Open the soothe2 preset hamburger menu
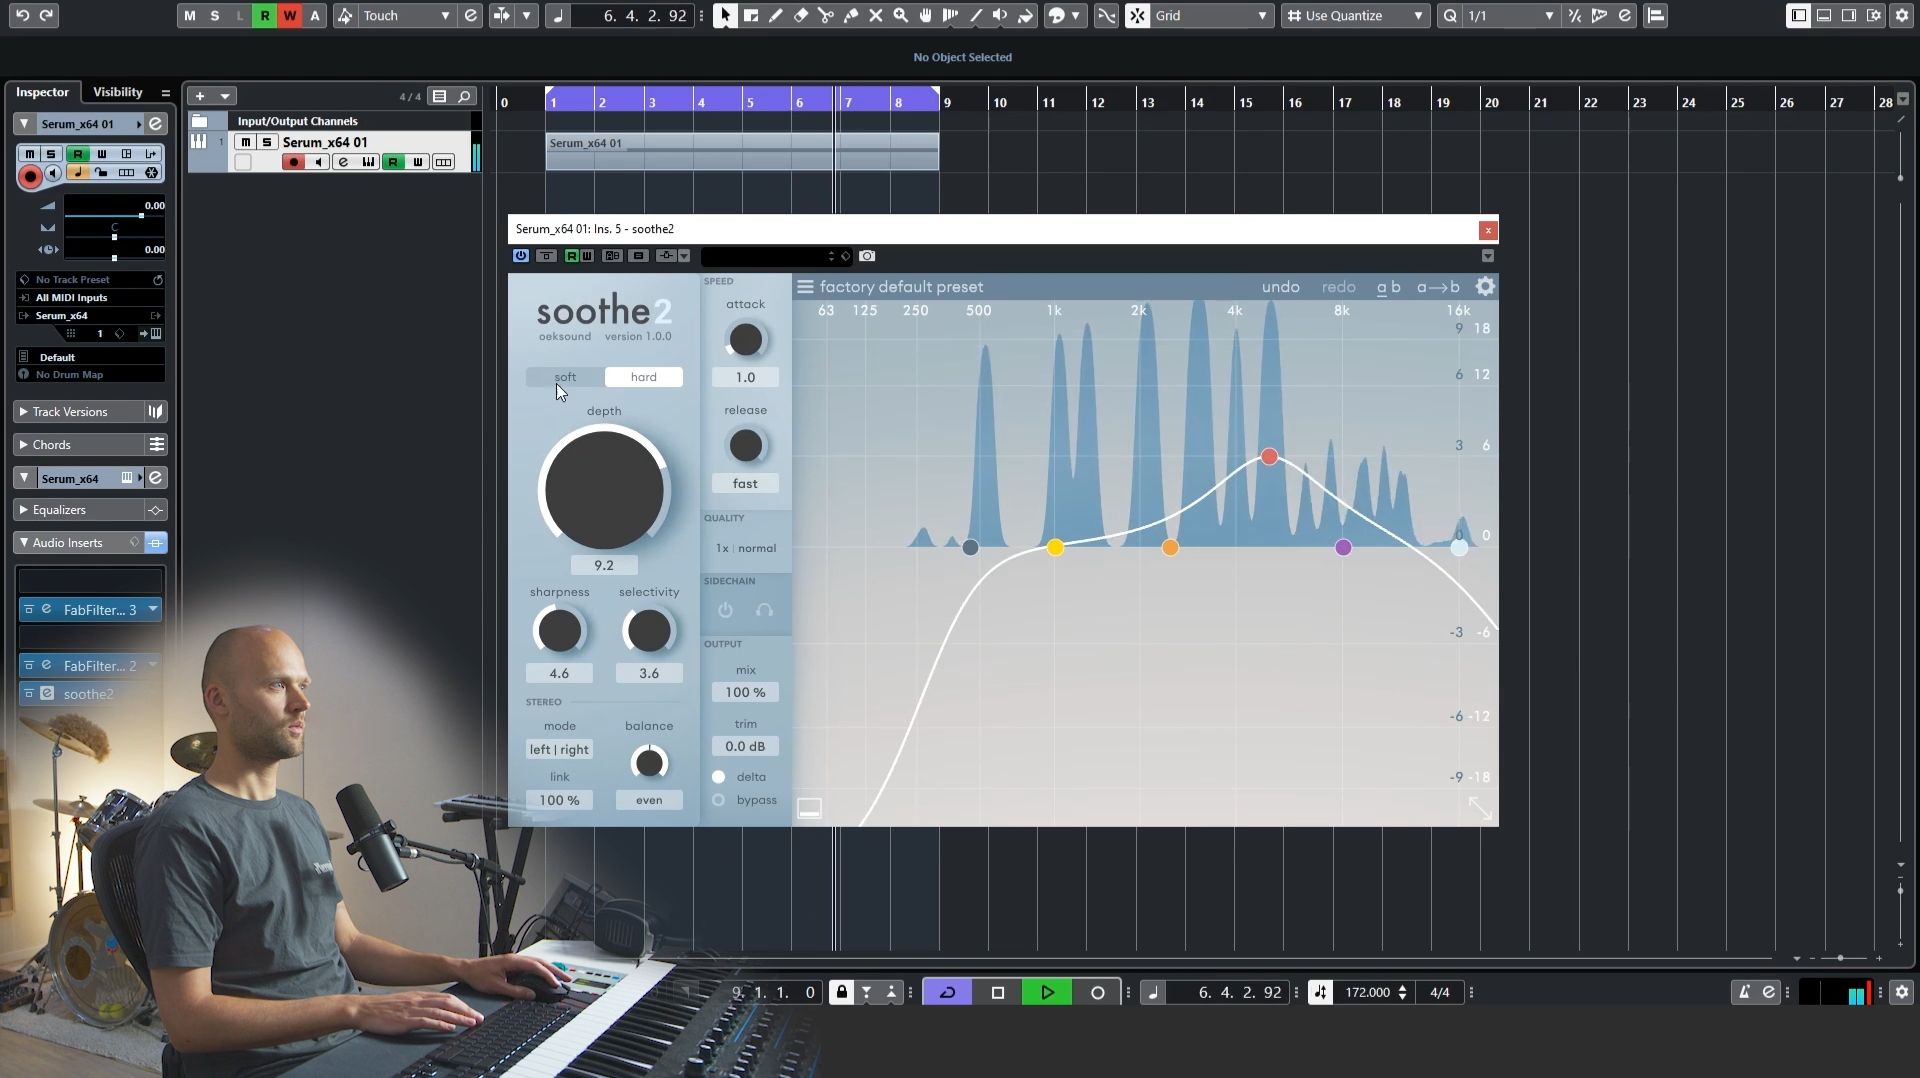Image resolution: width=1920 pixels, height=1078 pixels. tap(805, 287)
